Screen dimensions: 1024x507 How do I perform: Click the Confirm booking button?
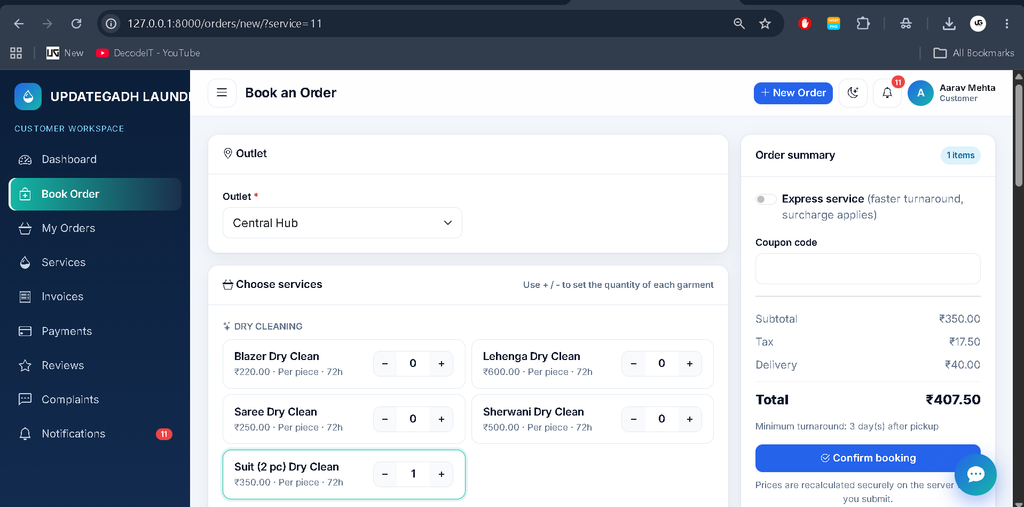(868, 458)
